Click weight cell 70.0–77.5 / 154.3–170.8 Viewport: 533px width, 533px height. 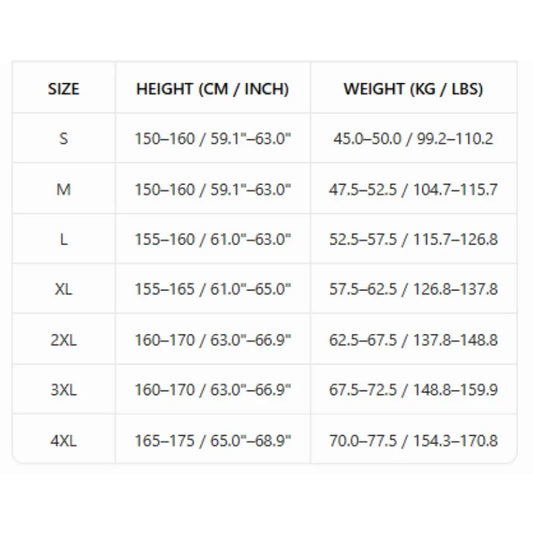click(x=413, y=440)
